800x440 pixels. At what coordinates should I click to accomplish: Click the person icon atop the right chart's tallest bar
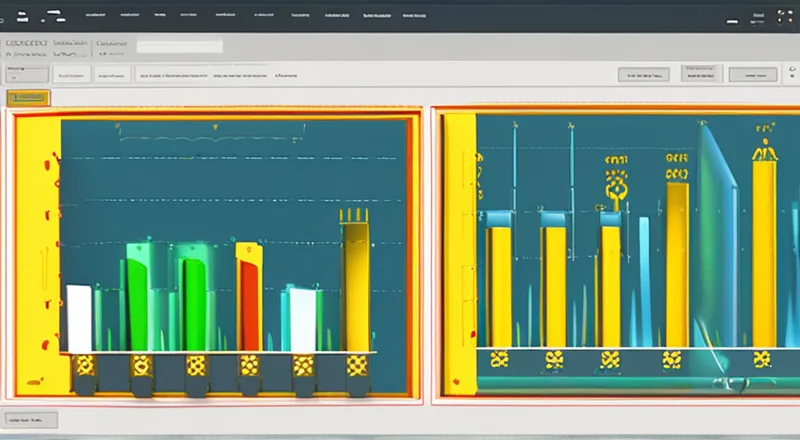pyautogui.click(x=765, y=150)
